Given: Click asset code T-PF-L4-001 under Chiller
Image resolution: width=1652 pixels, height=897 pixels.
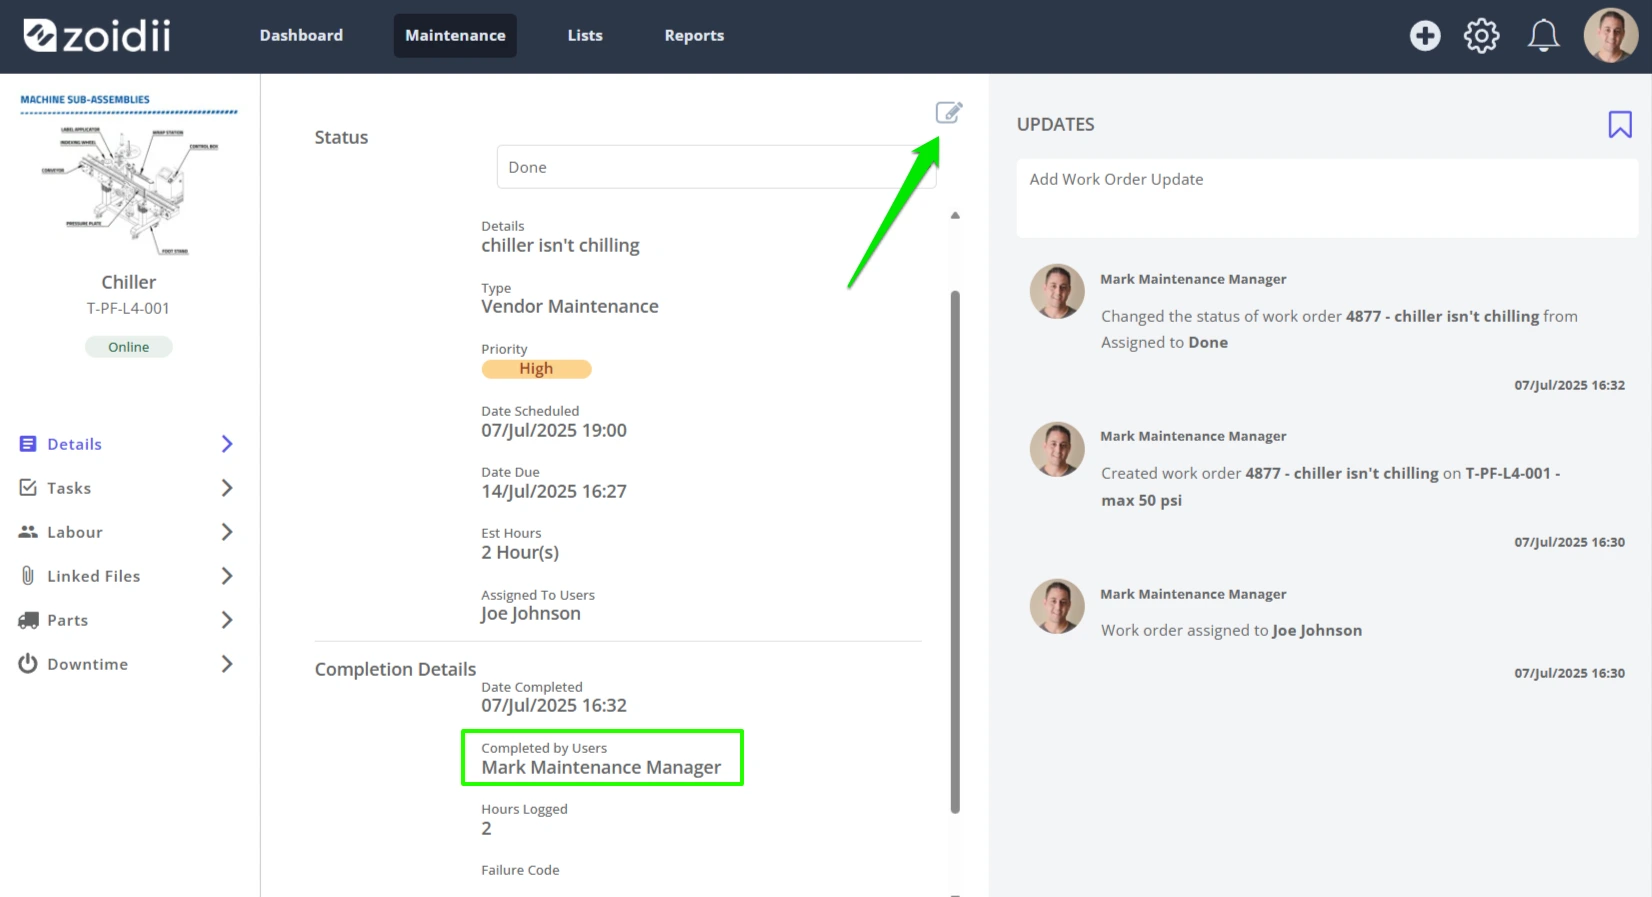Looking at the screenshot, I should [x=128, y=308].
